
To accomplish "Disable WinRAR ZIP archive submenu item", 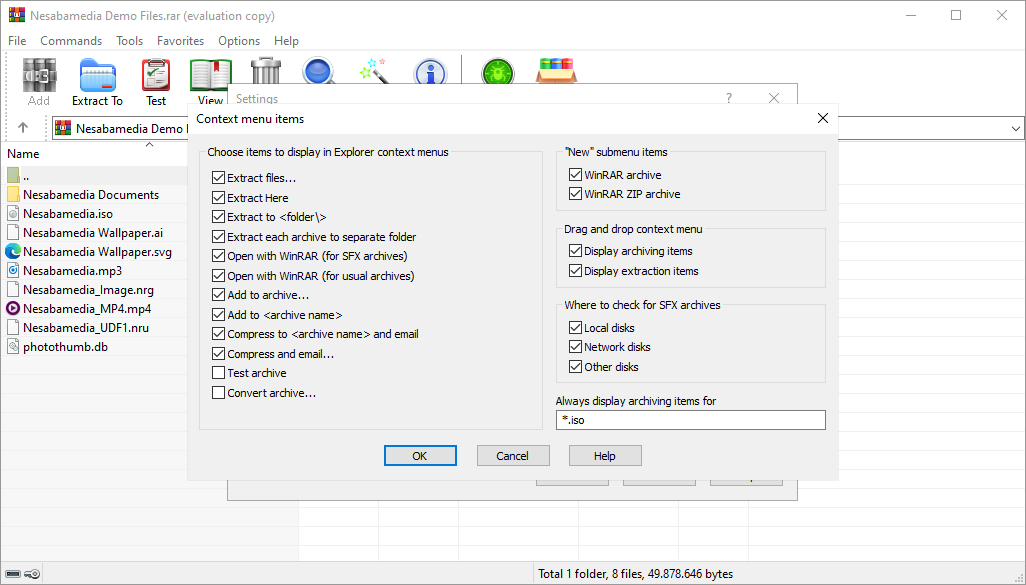I will [575, 194].
